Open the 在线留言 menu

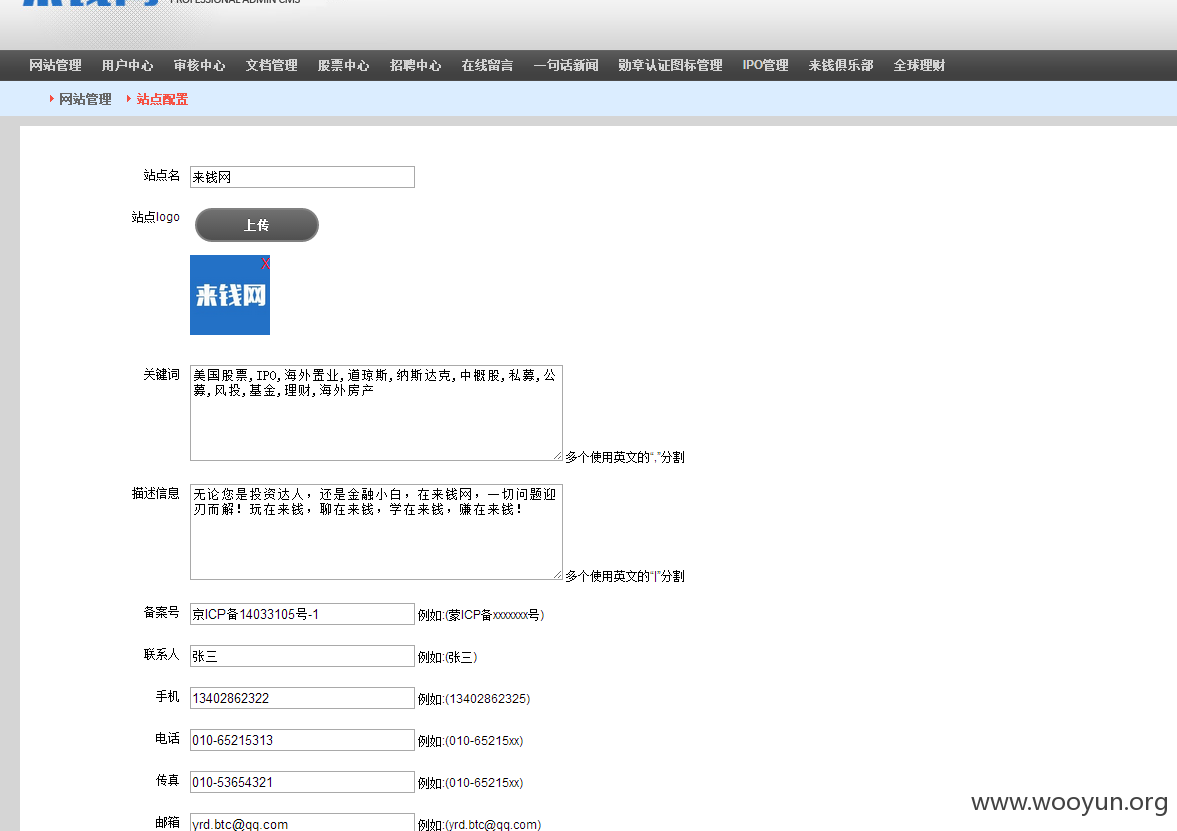point(488,65)
